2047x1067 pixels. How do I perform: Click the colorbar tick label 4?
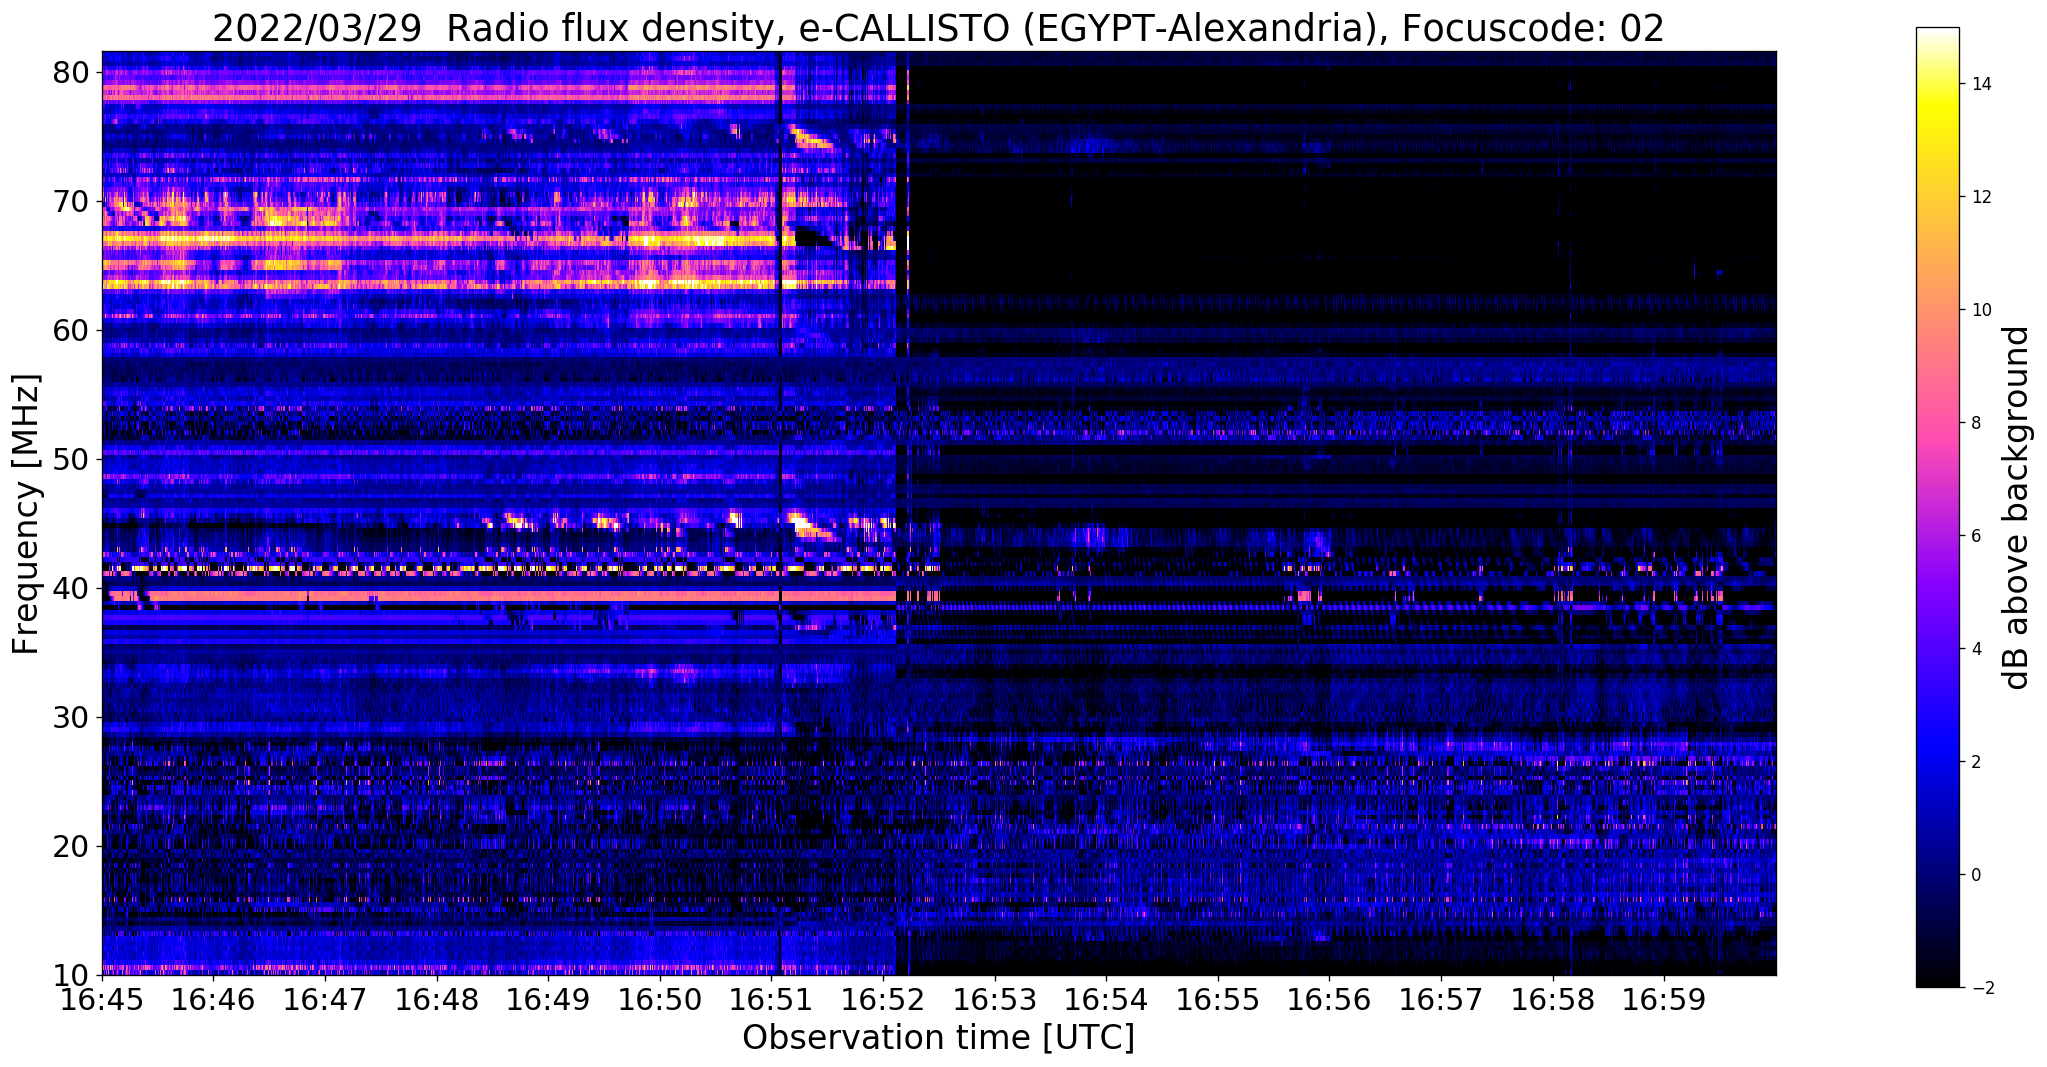pos(1976,649)
